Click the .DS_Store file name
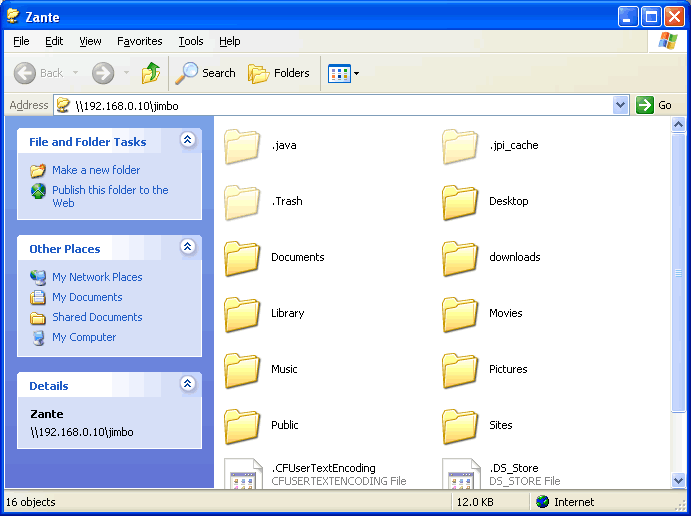Image resolution: width=691 pixels, height=516 pixels. coord(514,468)
